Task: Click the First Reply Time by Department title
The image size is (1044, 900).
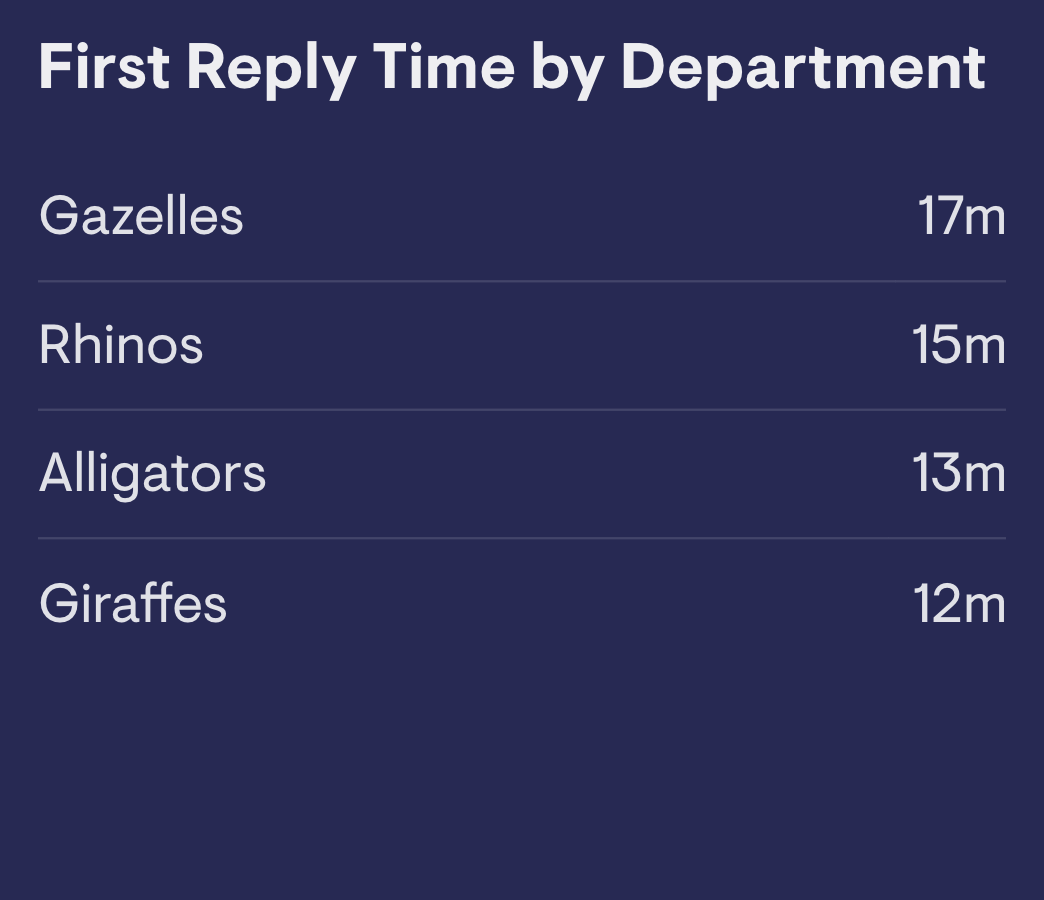Action: pyautogui.click(x=512, y=69)
